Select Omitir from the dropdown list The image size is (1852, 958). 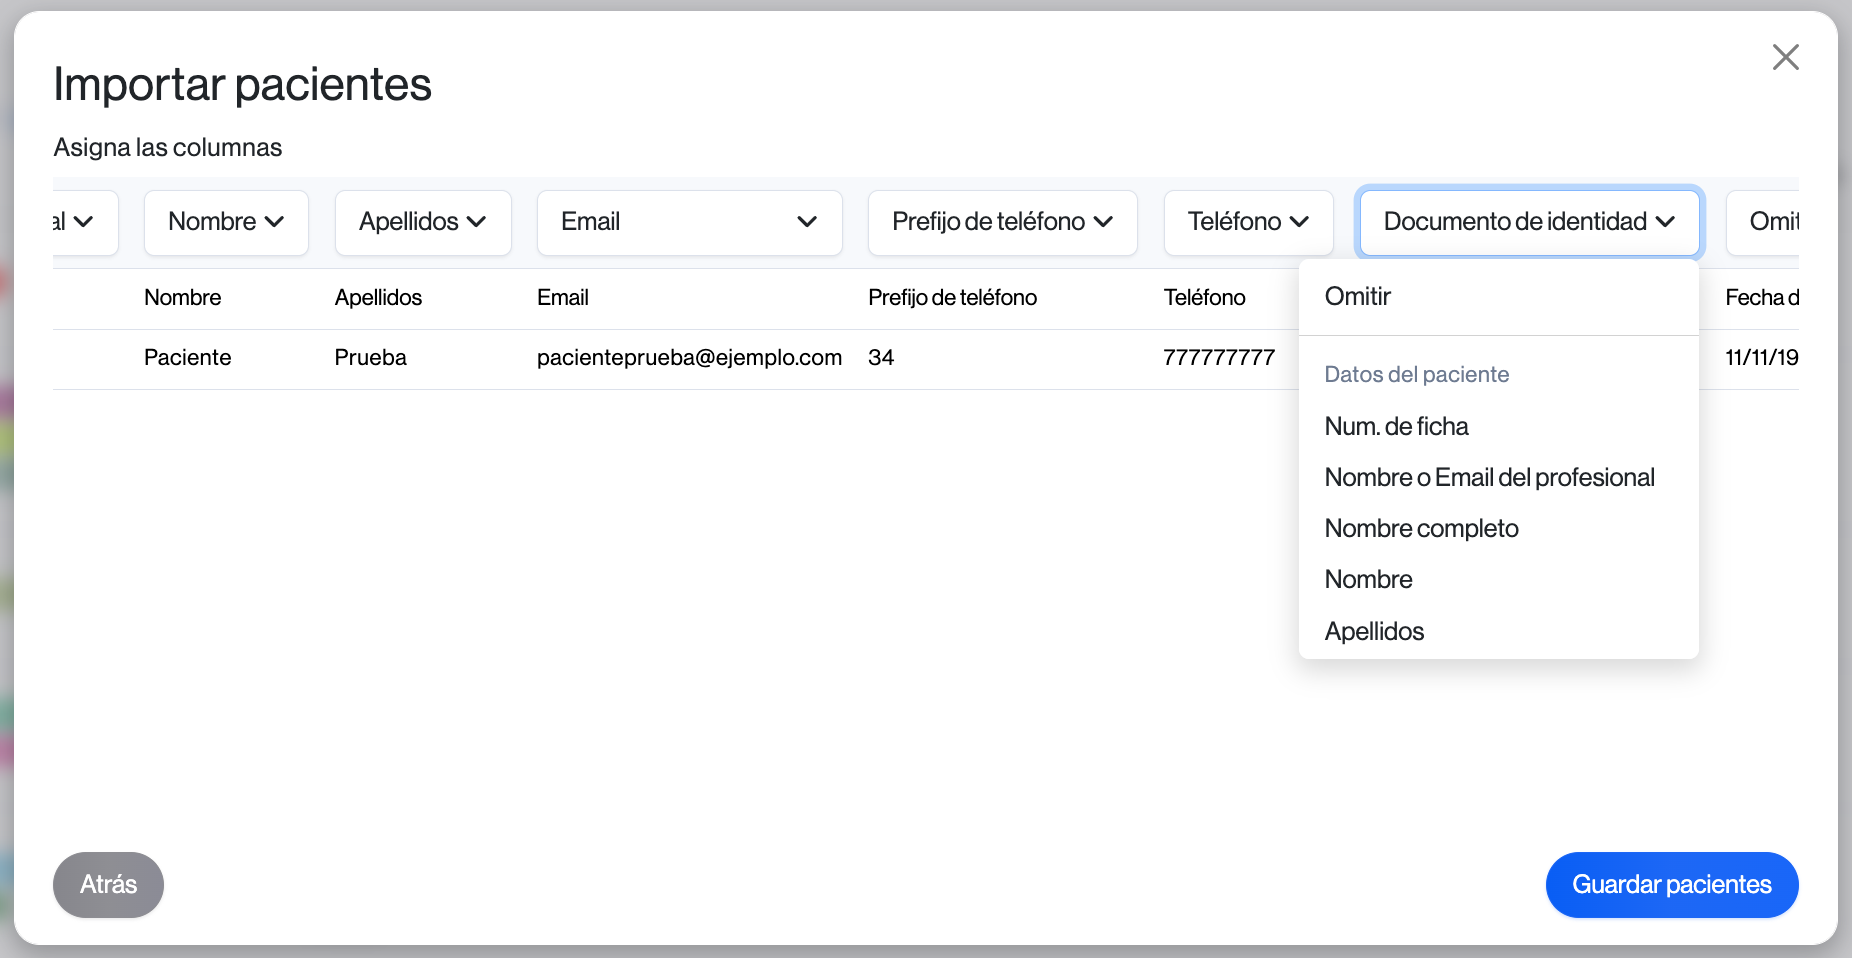(x=1357, y=297)
